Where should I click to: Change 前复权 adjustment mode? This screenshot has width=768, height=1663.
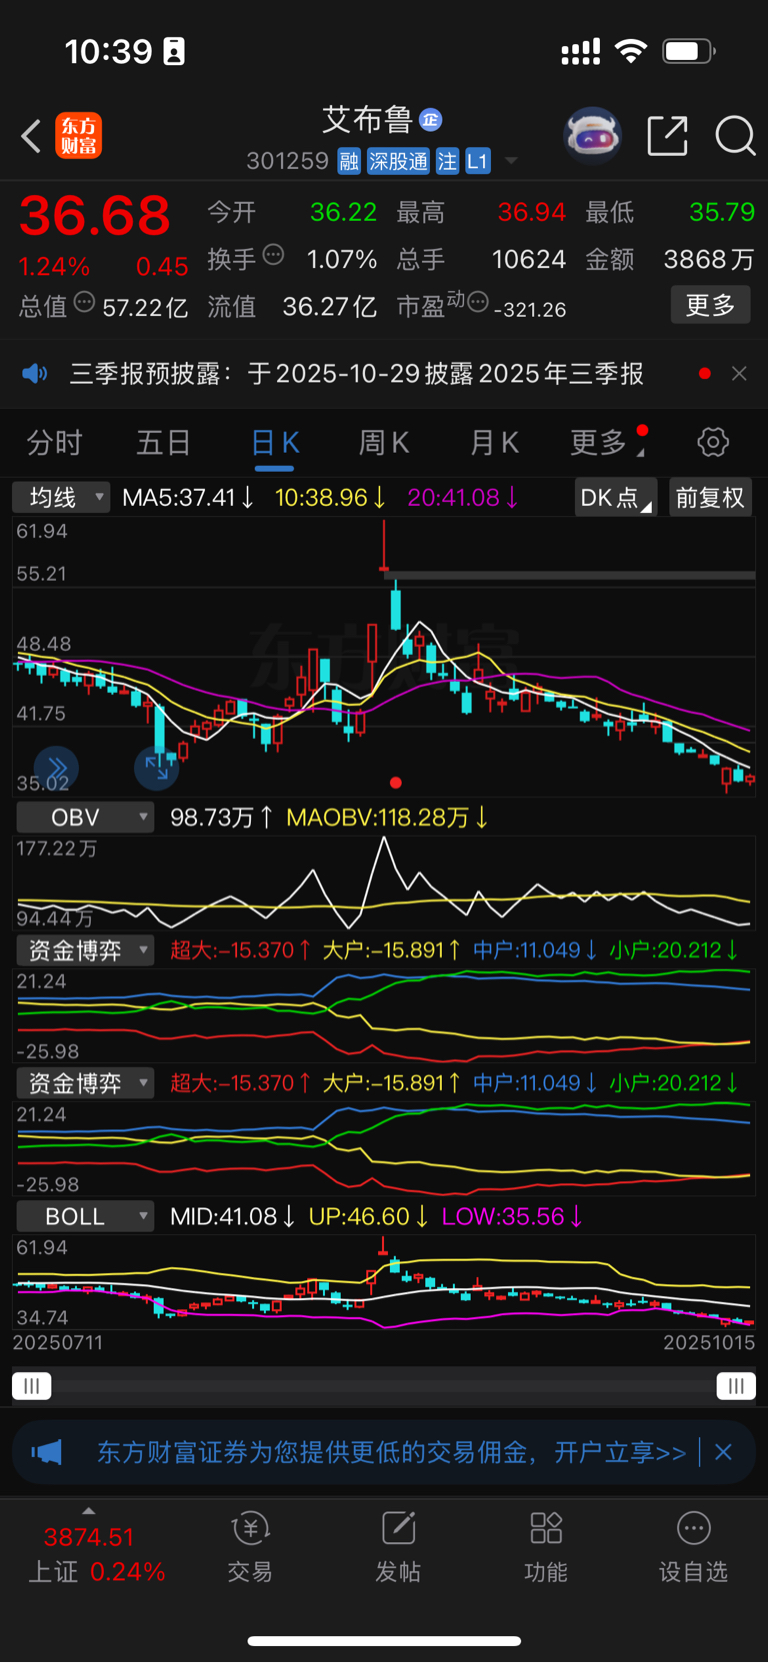[710, 497]
